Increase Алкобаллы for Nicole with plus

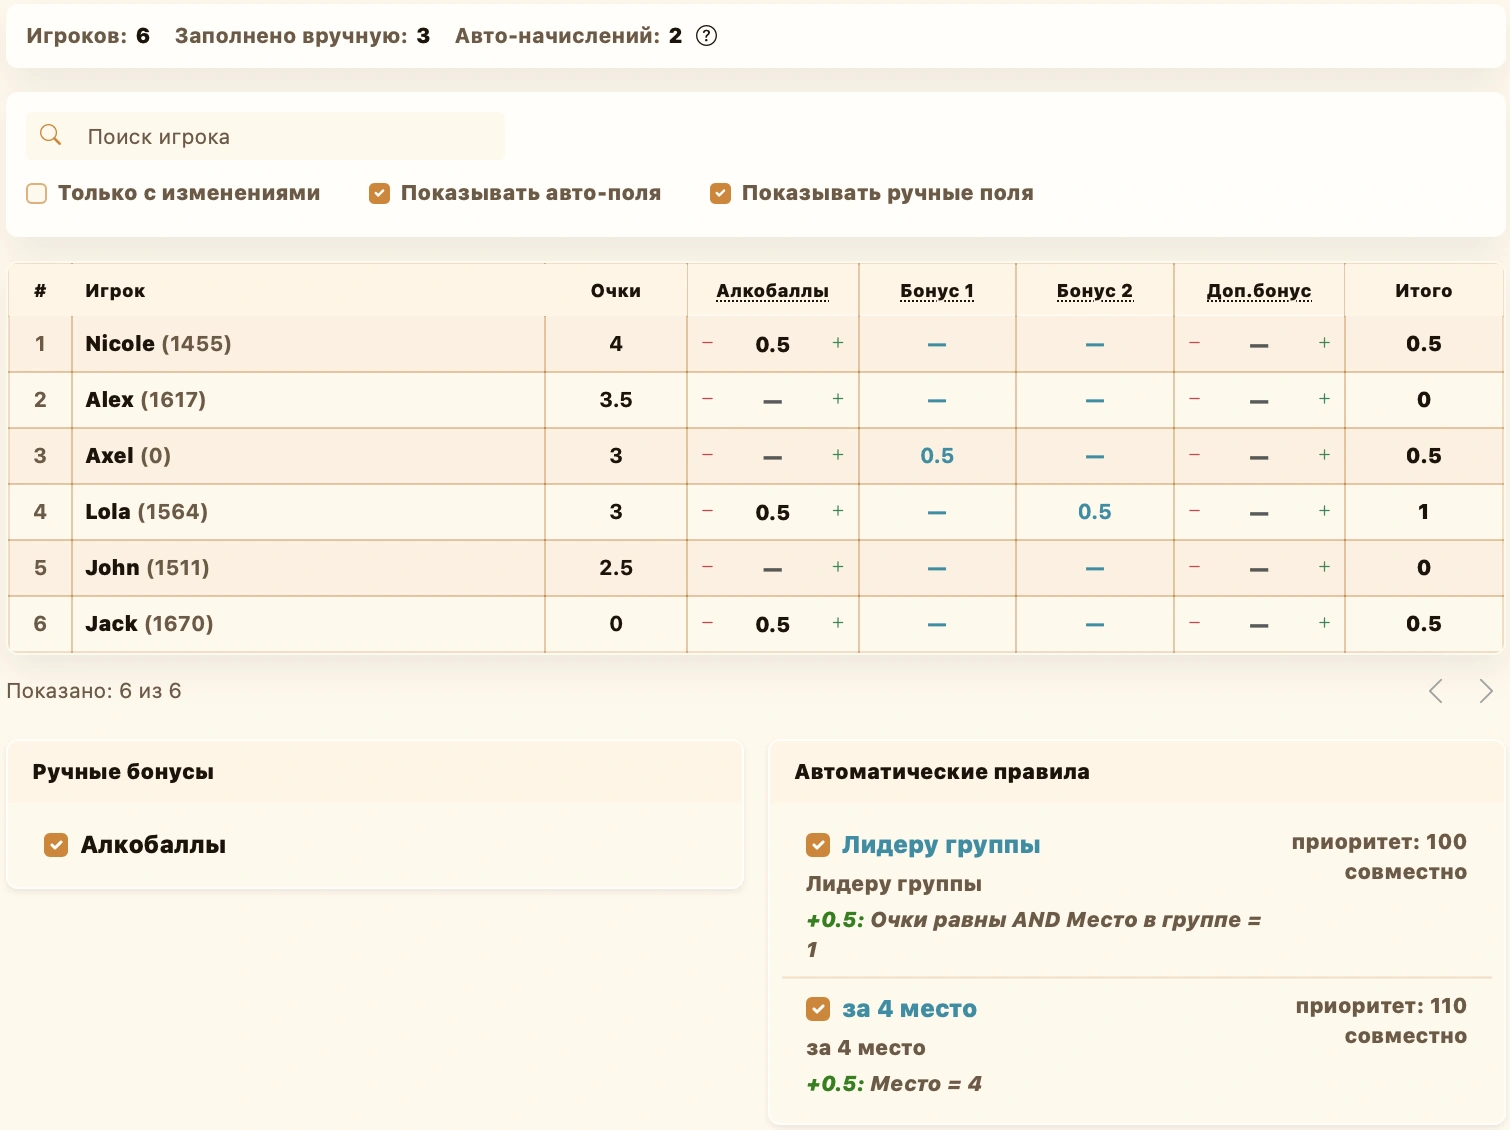838,343
